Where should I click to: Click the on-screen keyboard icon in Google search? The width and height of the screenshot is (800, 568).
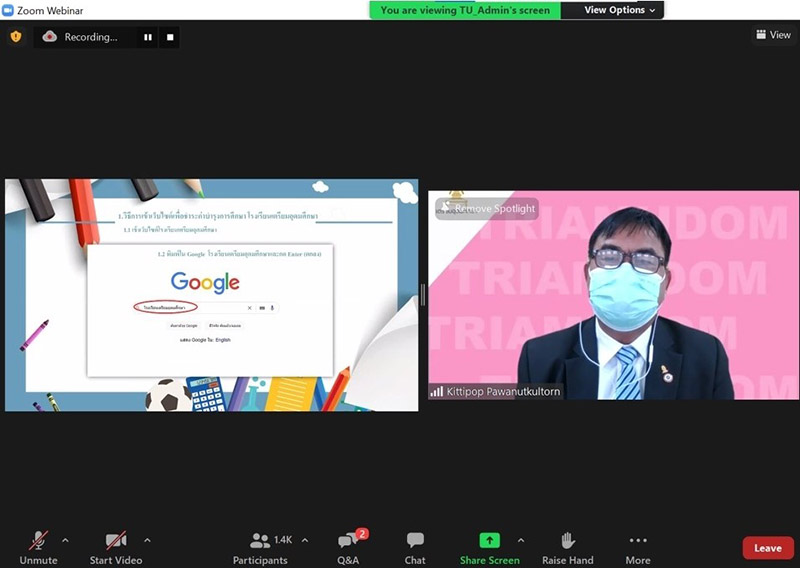coord(262,308)
